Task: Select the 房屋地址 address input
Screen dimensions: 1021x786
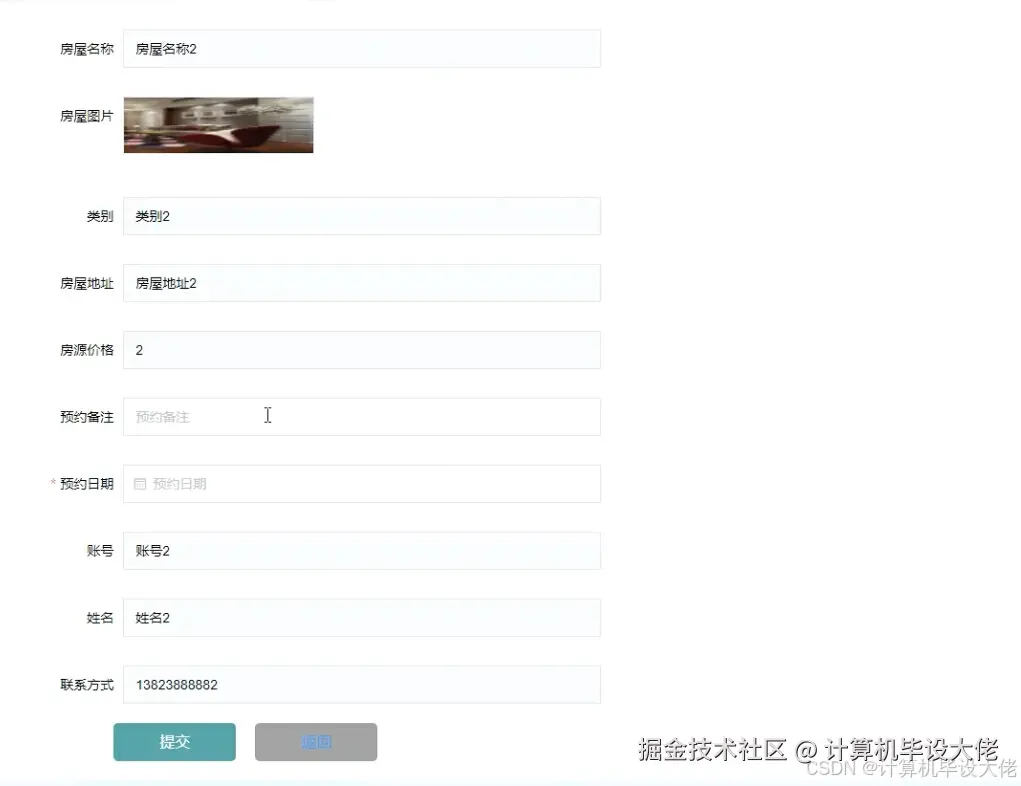Action: (360, 283)
